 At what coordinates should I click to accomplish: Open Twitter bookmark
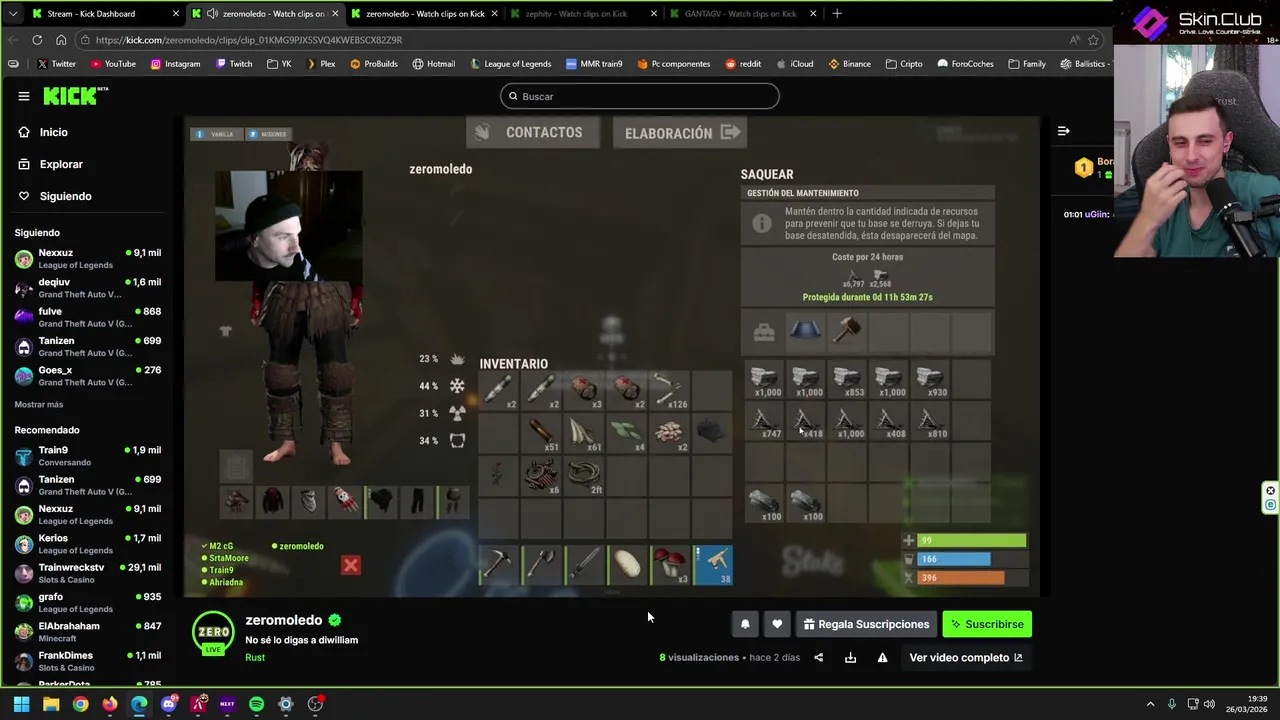(x=56, y=64)
